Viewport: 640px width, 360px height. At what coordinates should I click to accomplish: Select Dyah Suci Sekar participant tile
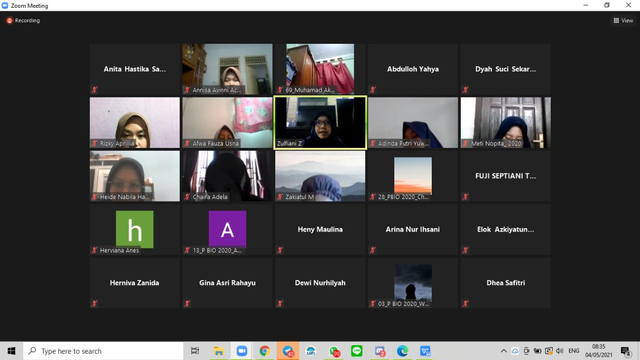[506, 69]
